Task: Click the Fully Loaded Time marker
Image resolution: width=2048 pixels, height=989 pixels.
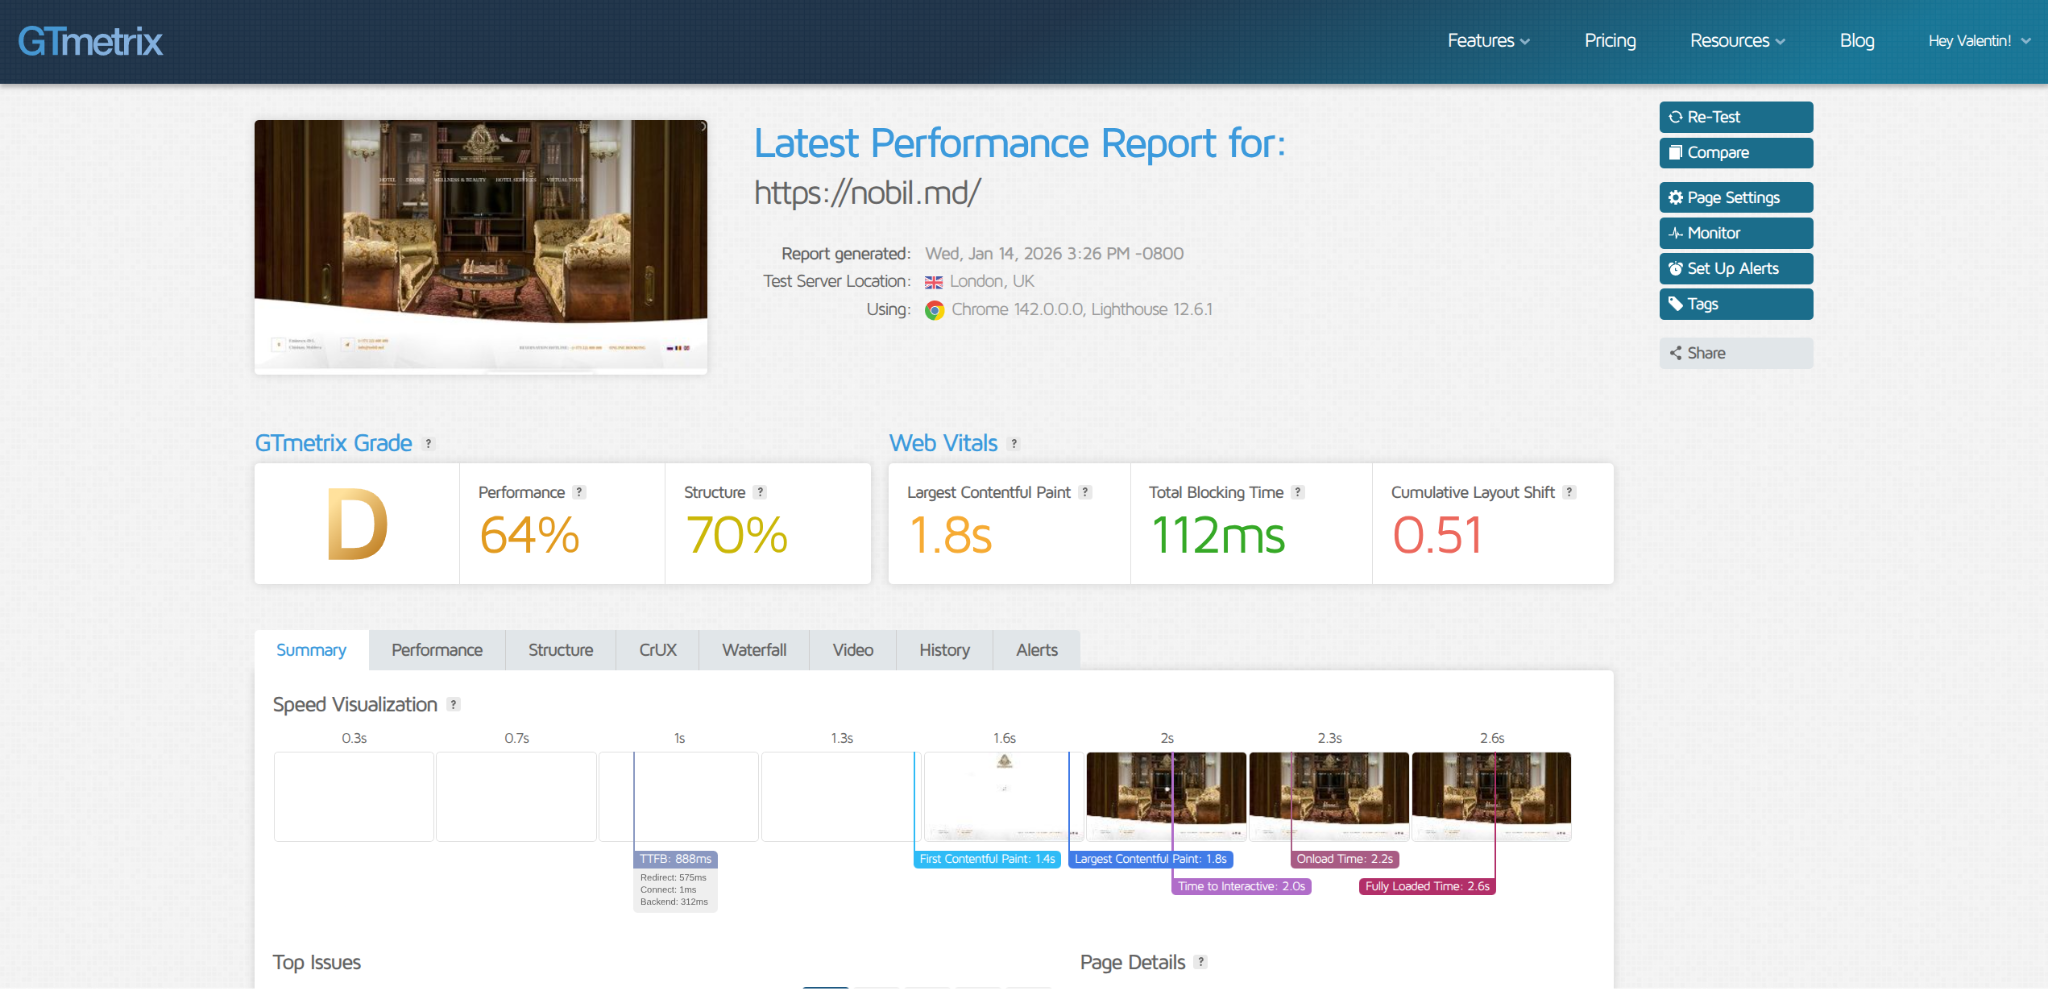Action: coord(1427,886)
